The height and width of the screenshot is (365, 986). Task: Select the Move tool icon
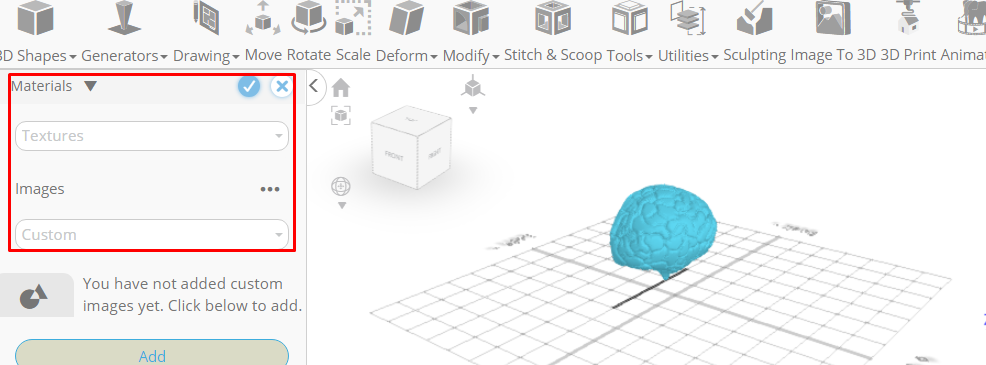263,18
